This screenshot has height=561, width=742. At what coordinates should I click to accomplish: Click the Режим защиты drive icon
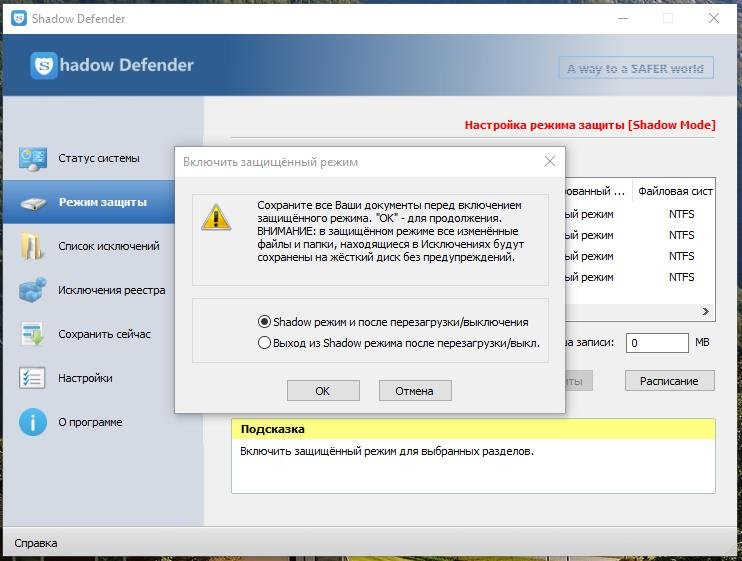33,203
